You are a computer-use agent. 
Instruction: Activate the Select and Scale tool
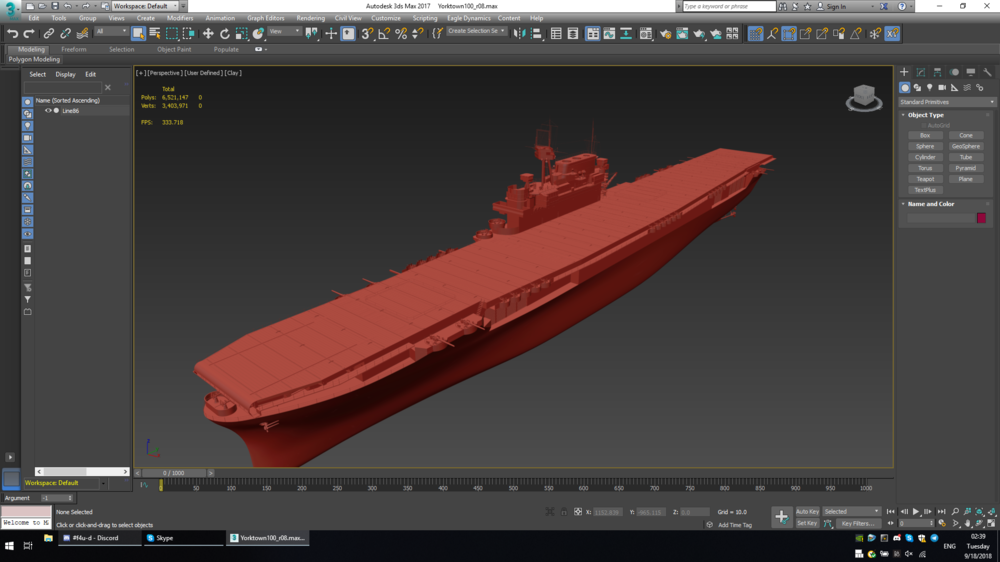point(241,34)
